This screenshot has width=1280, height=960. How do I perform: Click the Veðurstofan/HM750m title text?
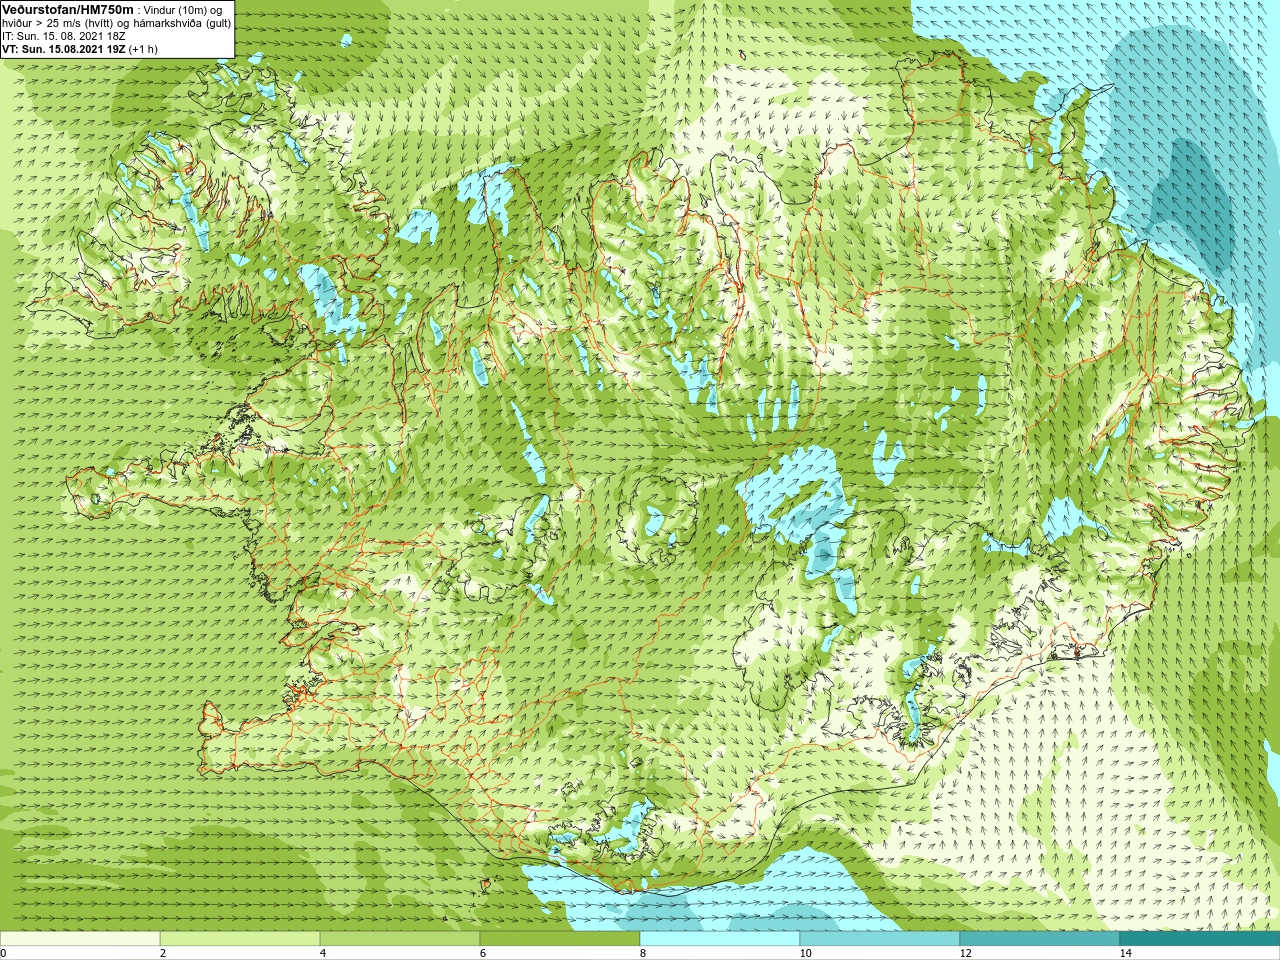(x=68, y=9)
